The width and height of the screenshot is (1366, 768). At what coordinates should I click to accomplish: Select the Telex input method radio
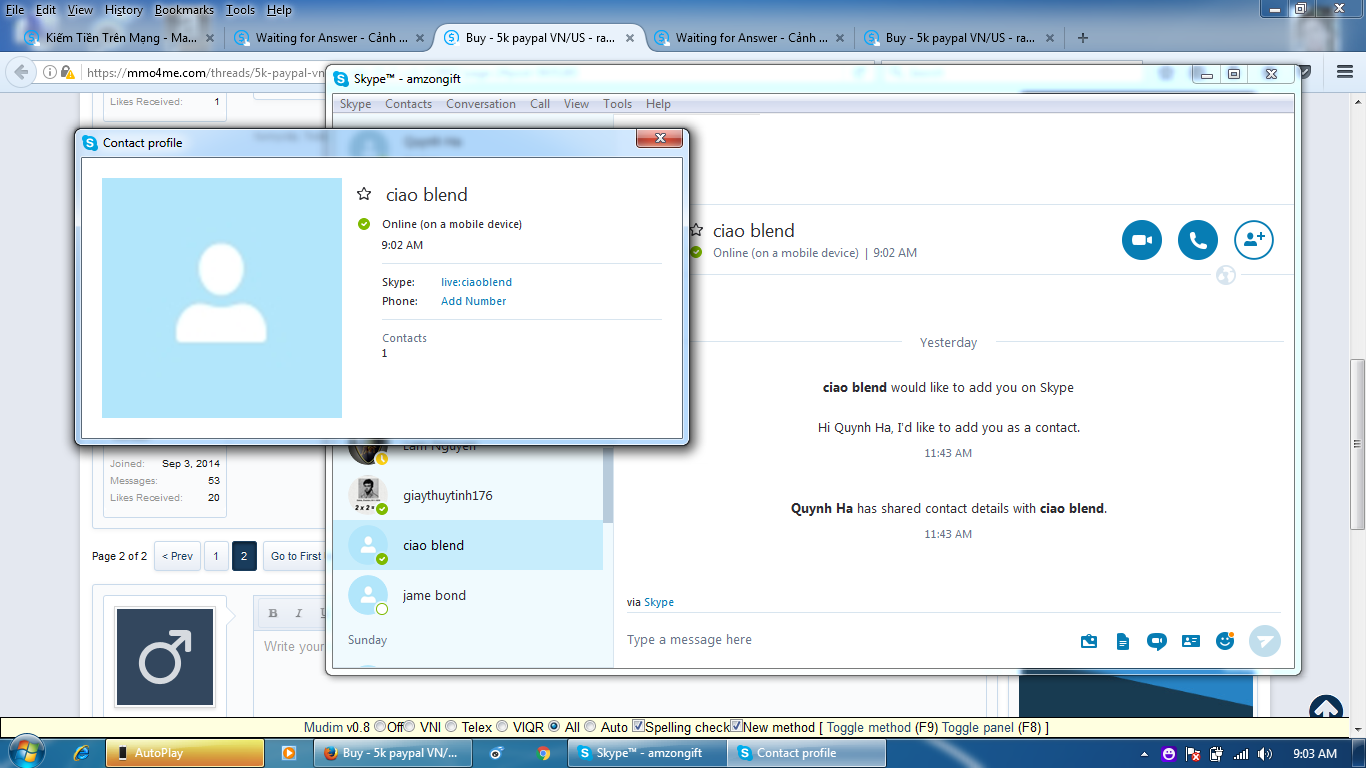[450, 727]
